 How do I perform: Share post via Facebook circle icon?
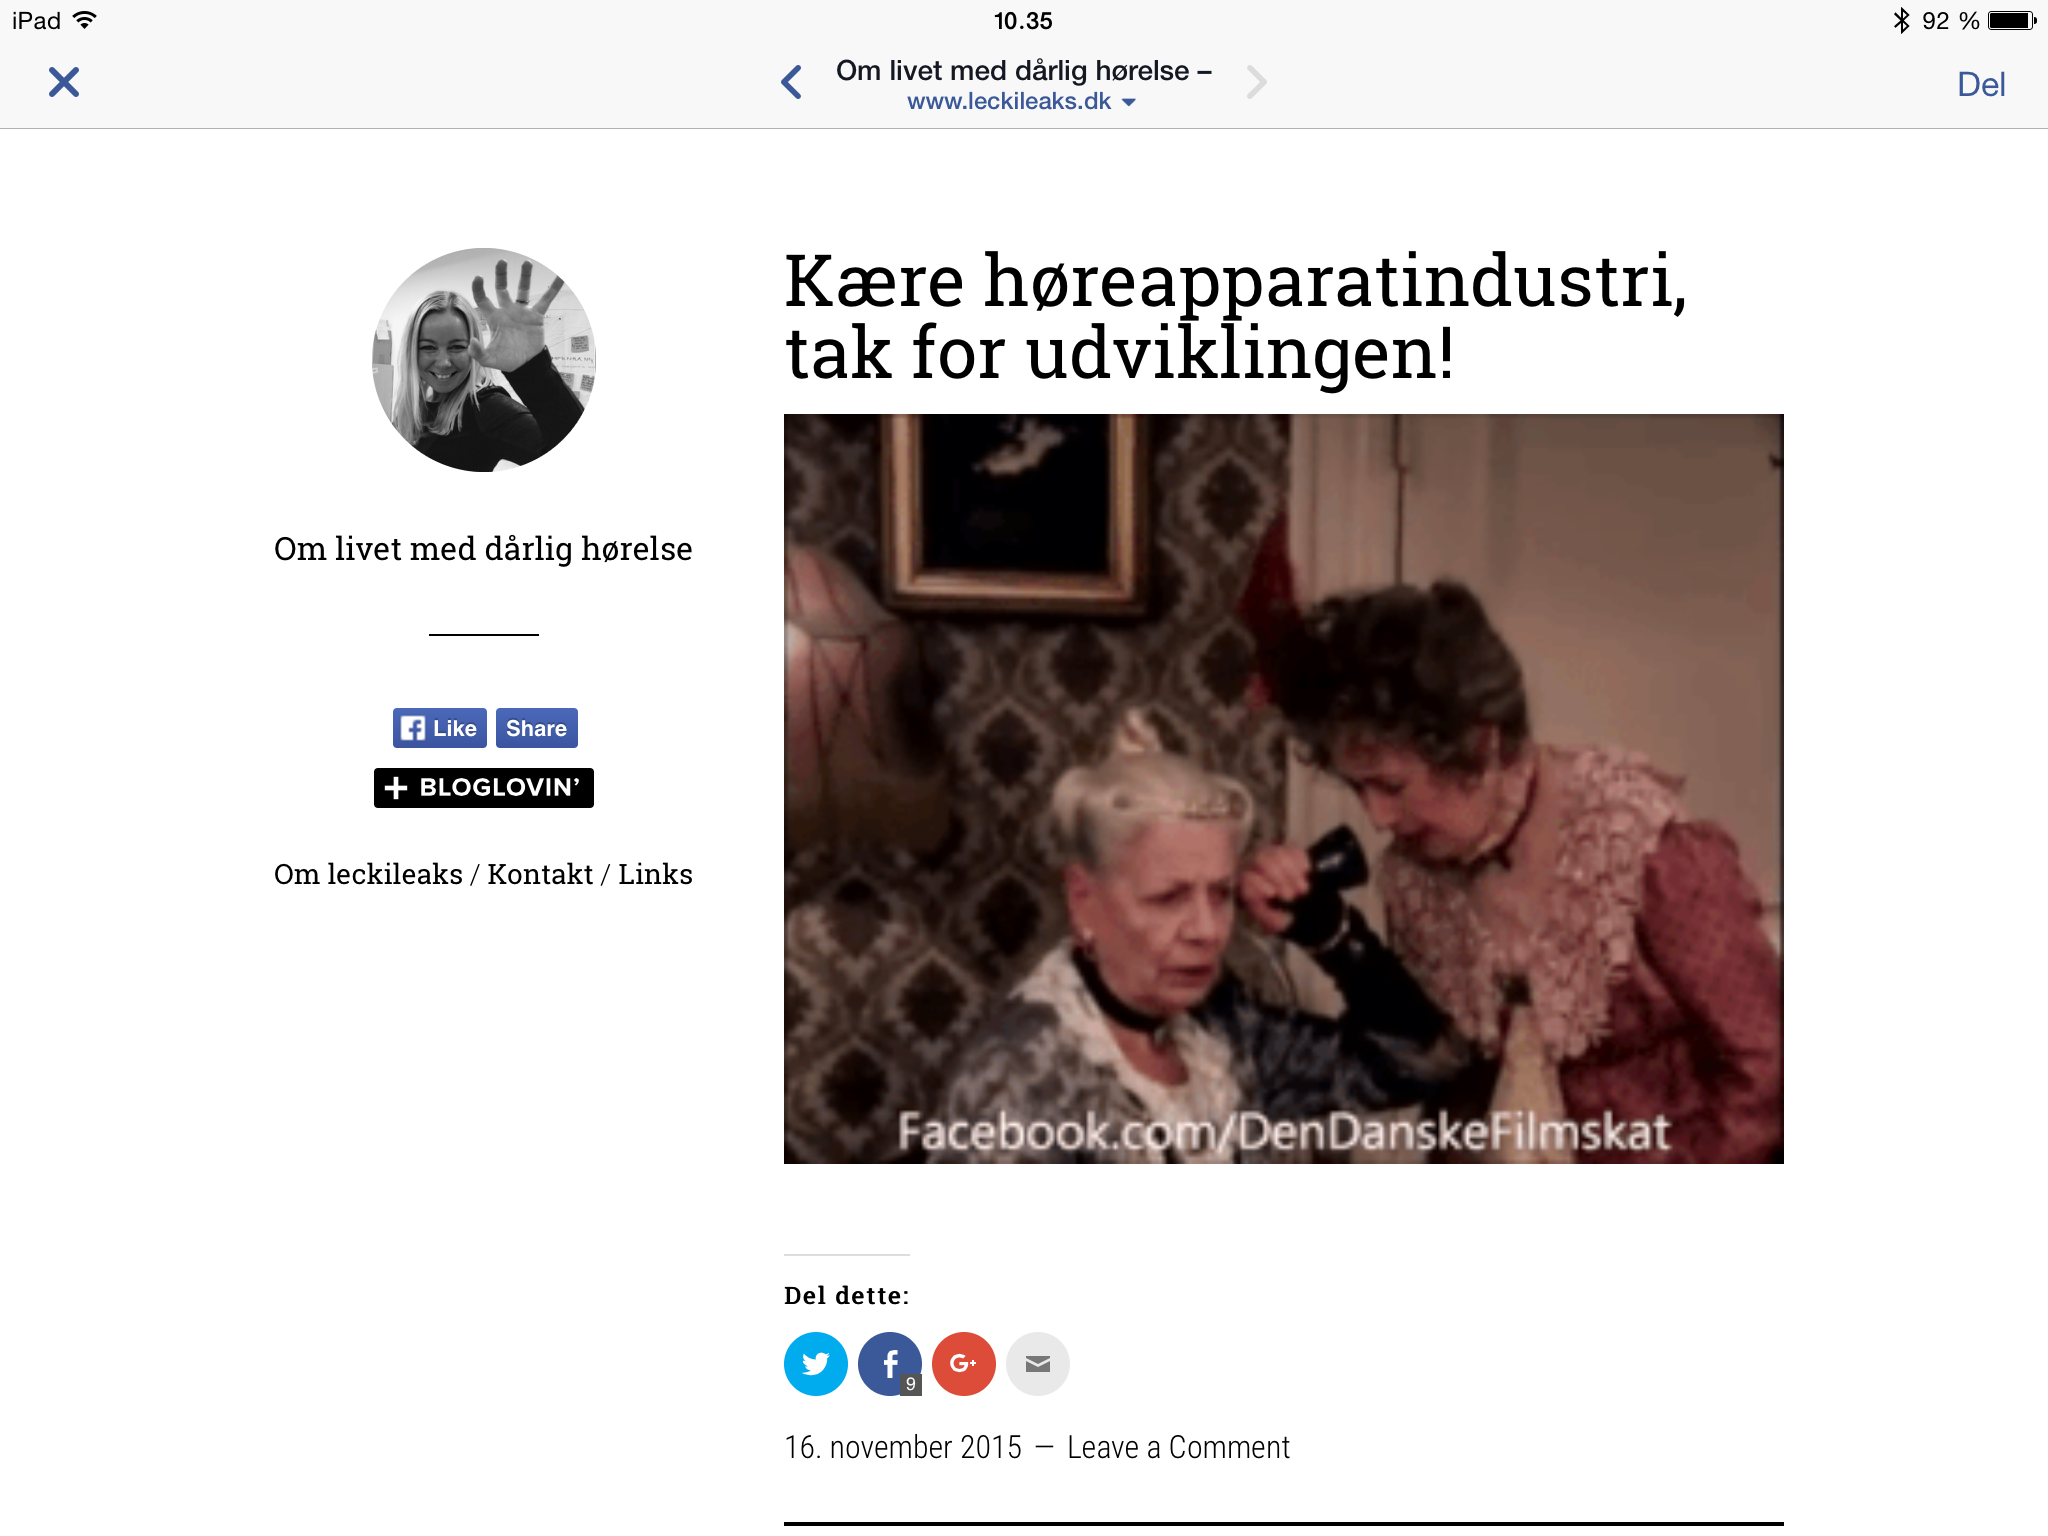click(x=890, y=1363)
